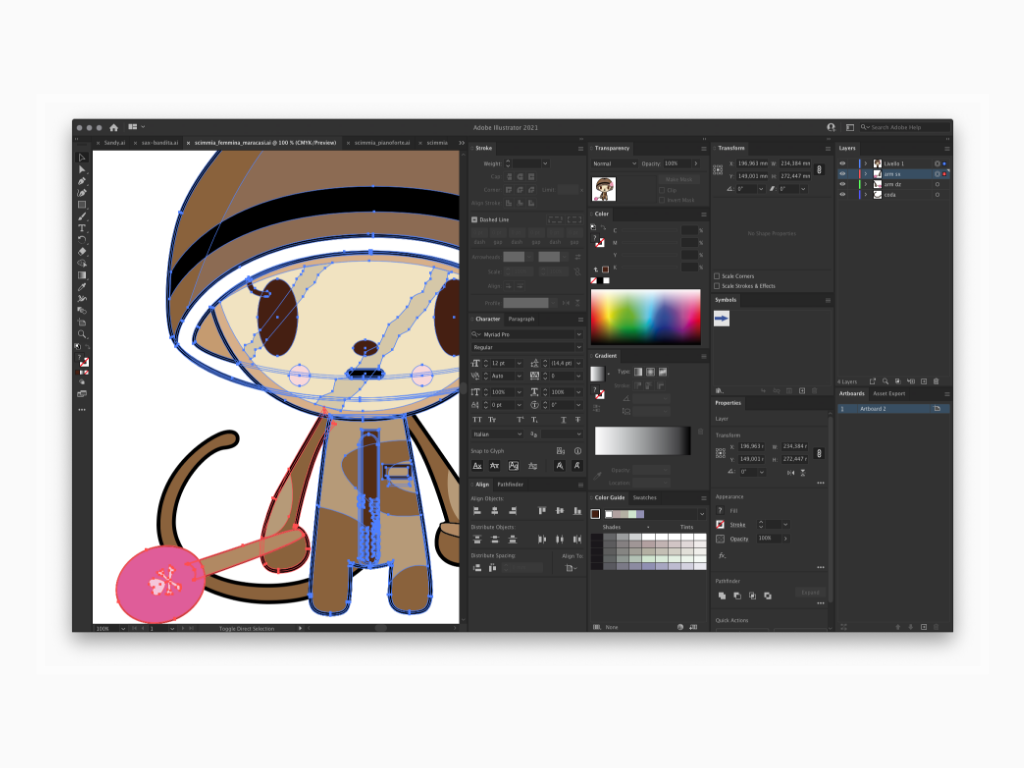Screen dimensions: 1024x768
Task: Toggle Constrain Proportions link in Transform panel
Action: point(820,170)
